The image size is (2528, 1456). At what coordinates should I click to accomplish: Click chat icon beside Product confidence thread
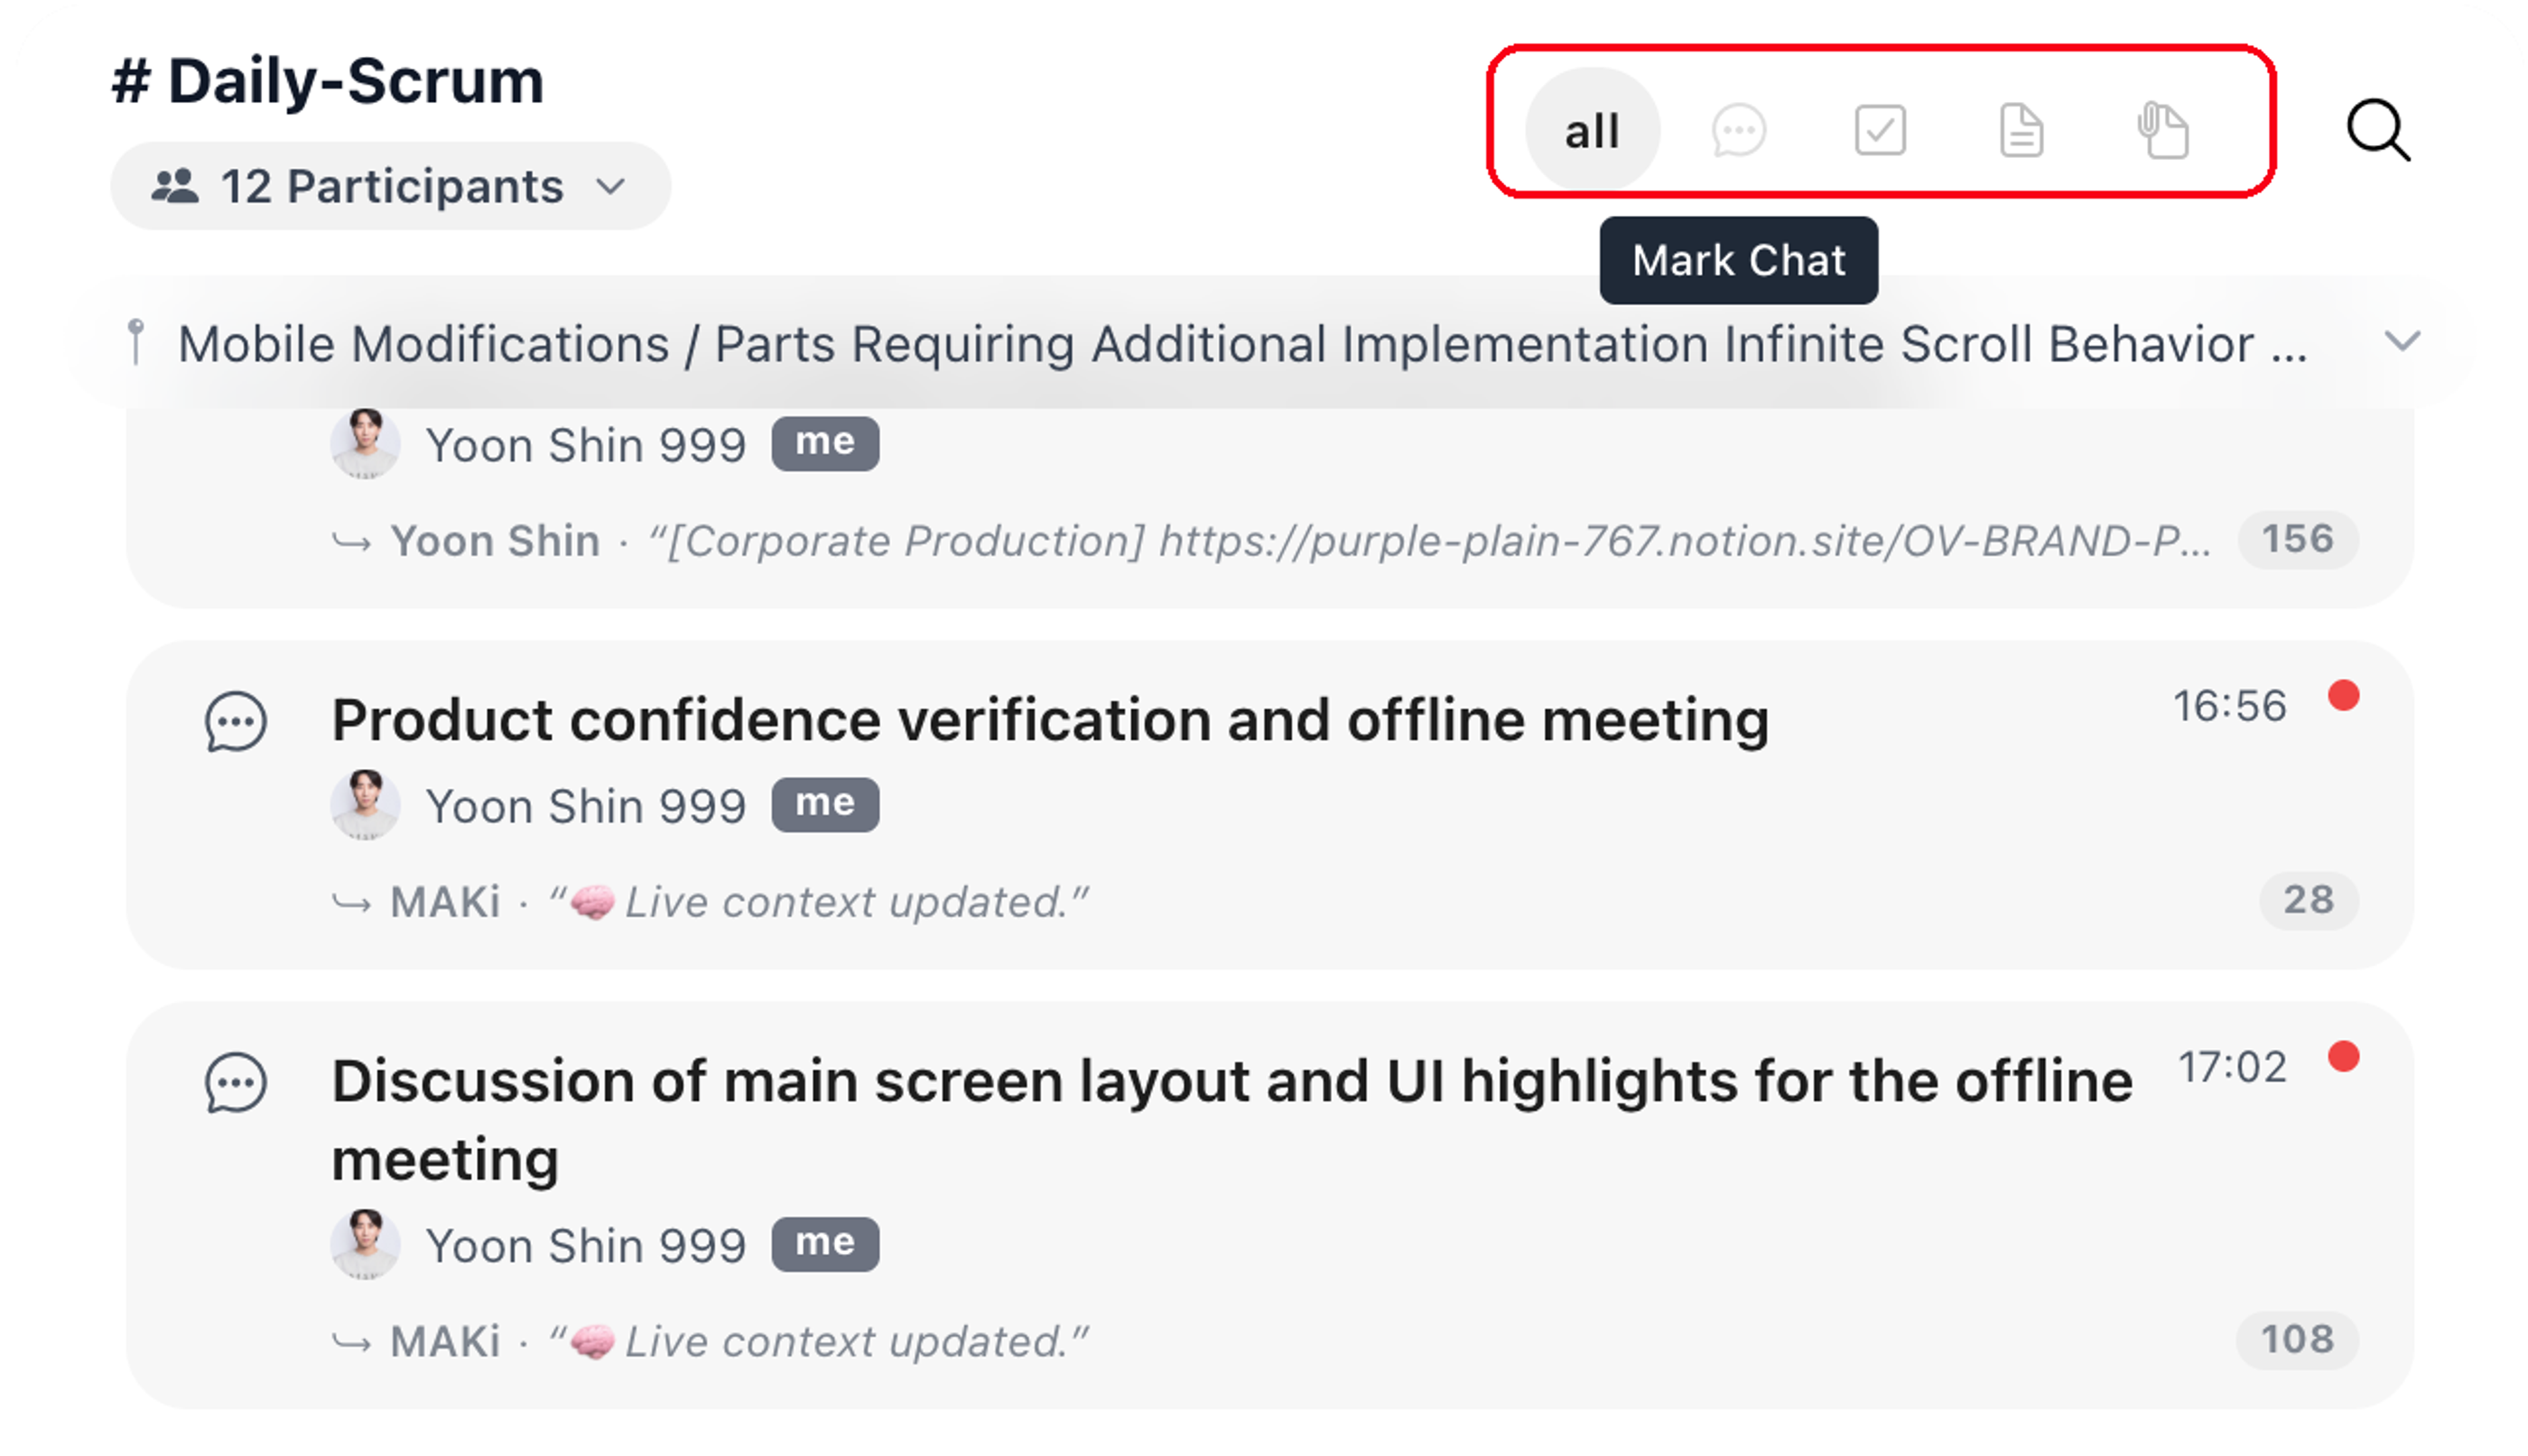236,721
